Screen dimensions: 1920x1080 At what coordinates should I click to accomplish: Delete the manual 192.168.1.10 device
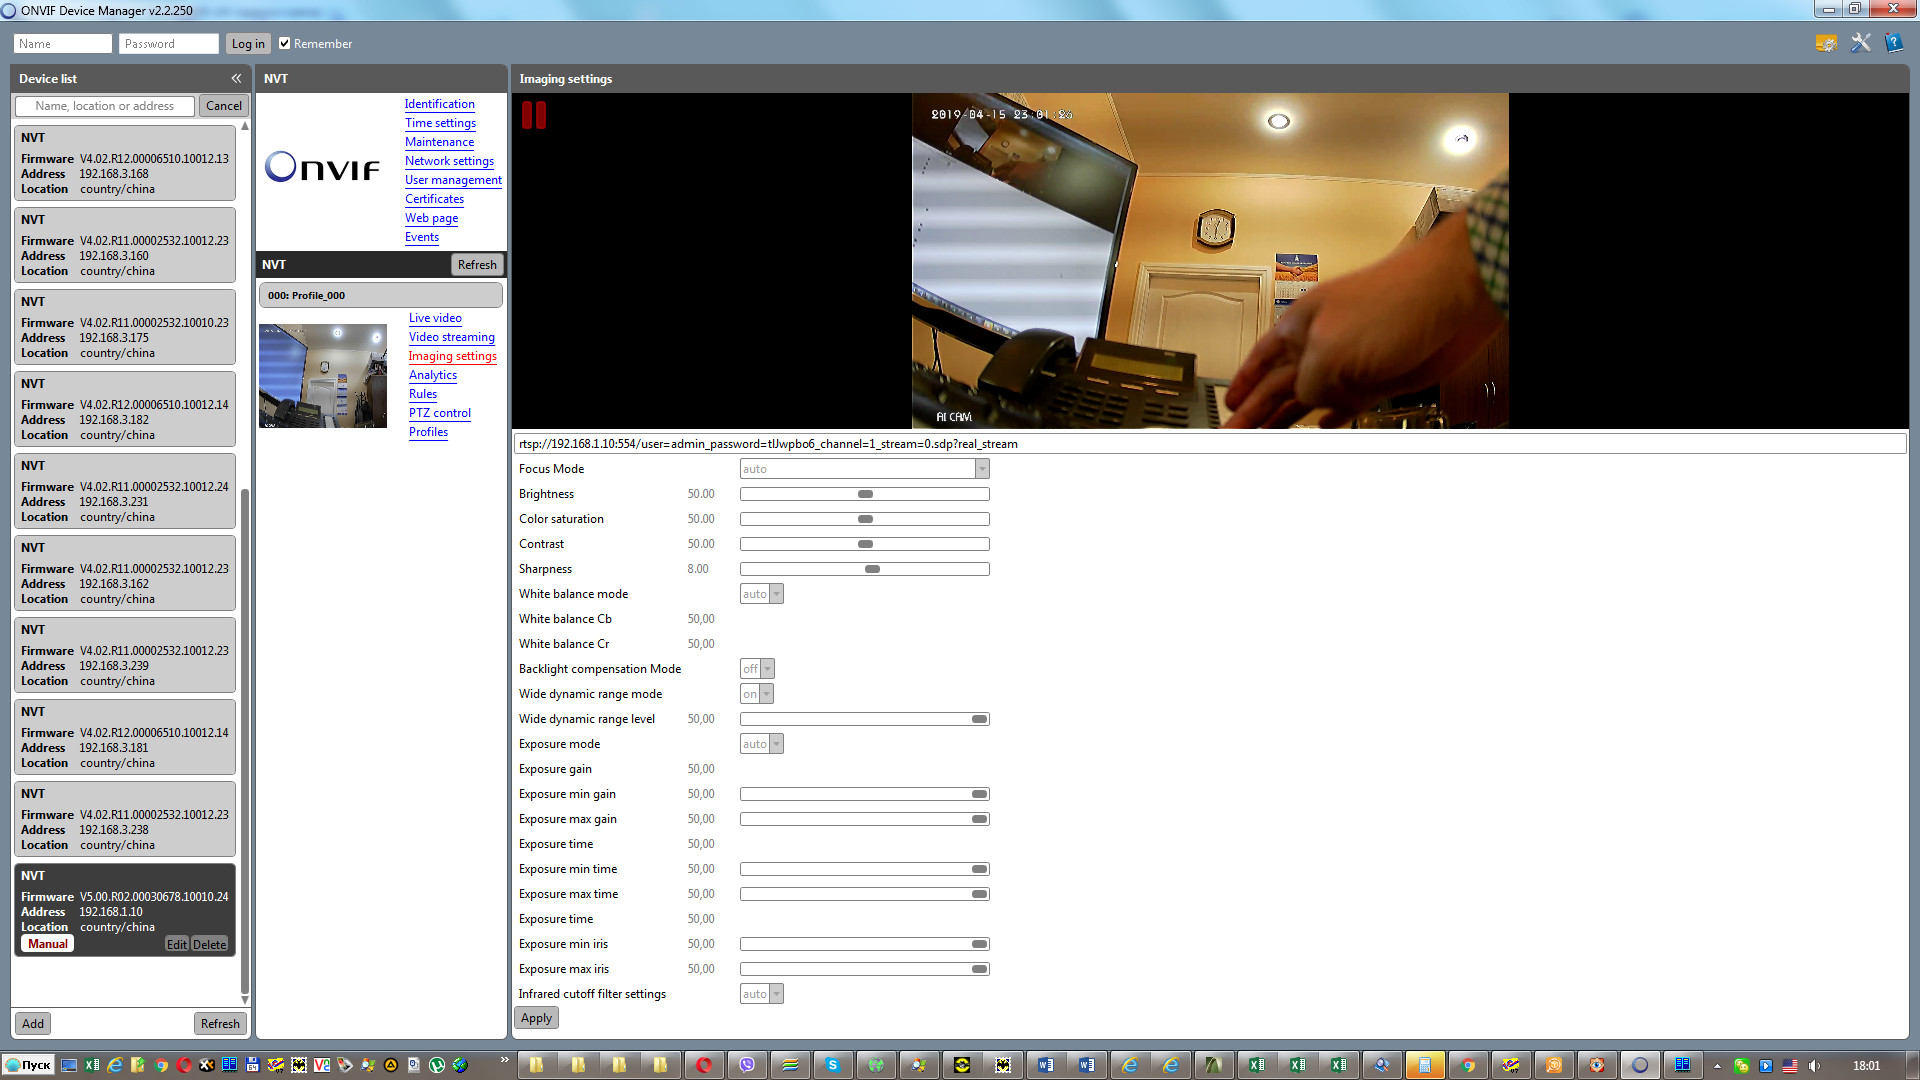(209, 944)
